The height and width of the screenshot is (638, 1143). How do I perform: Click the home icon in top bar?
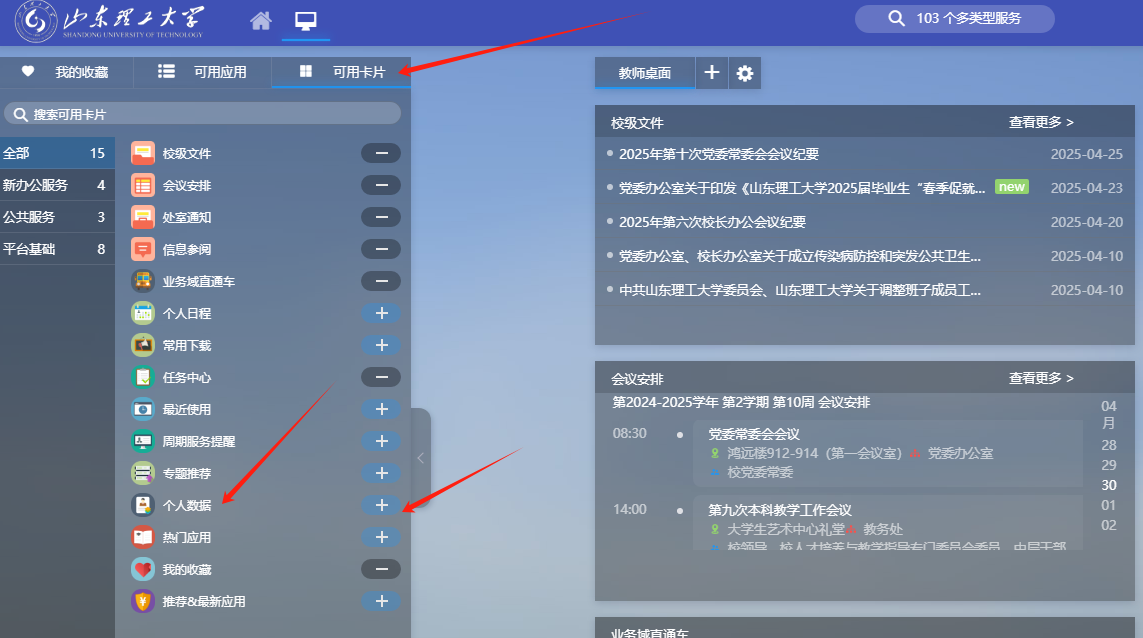[x=261, y=21]
